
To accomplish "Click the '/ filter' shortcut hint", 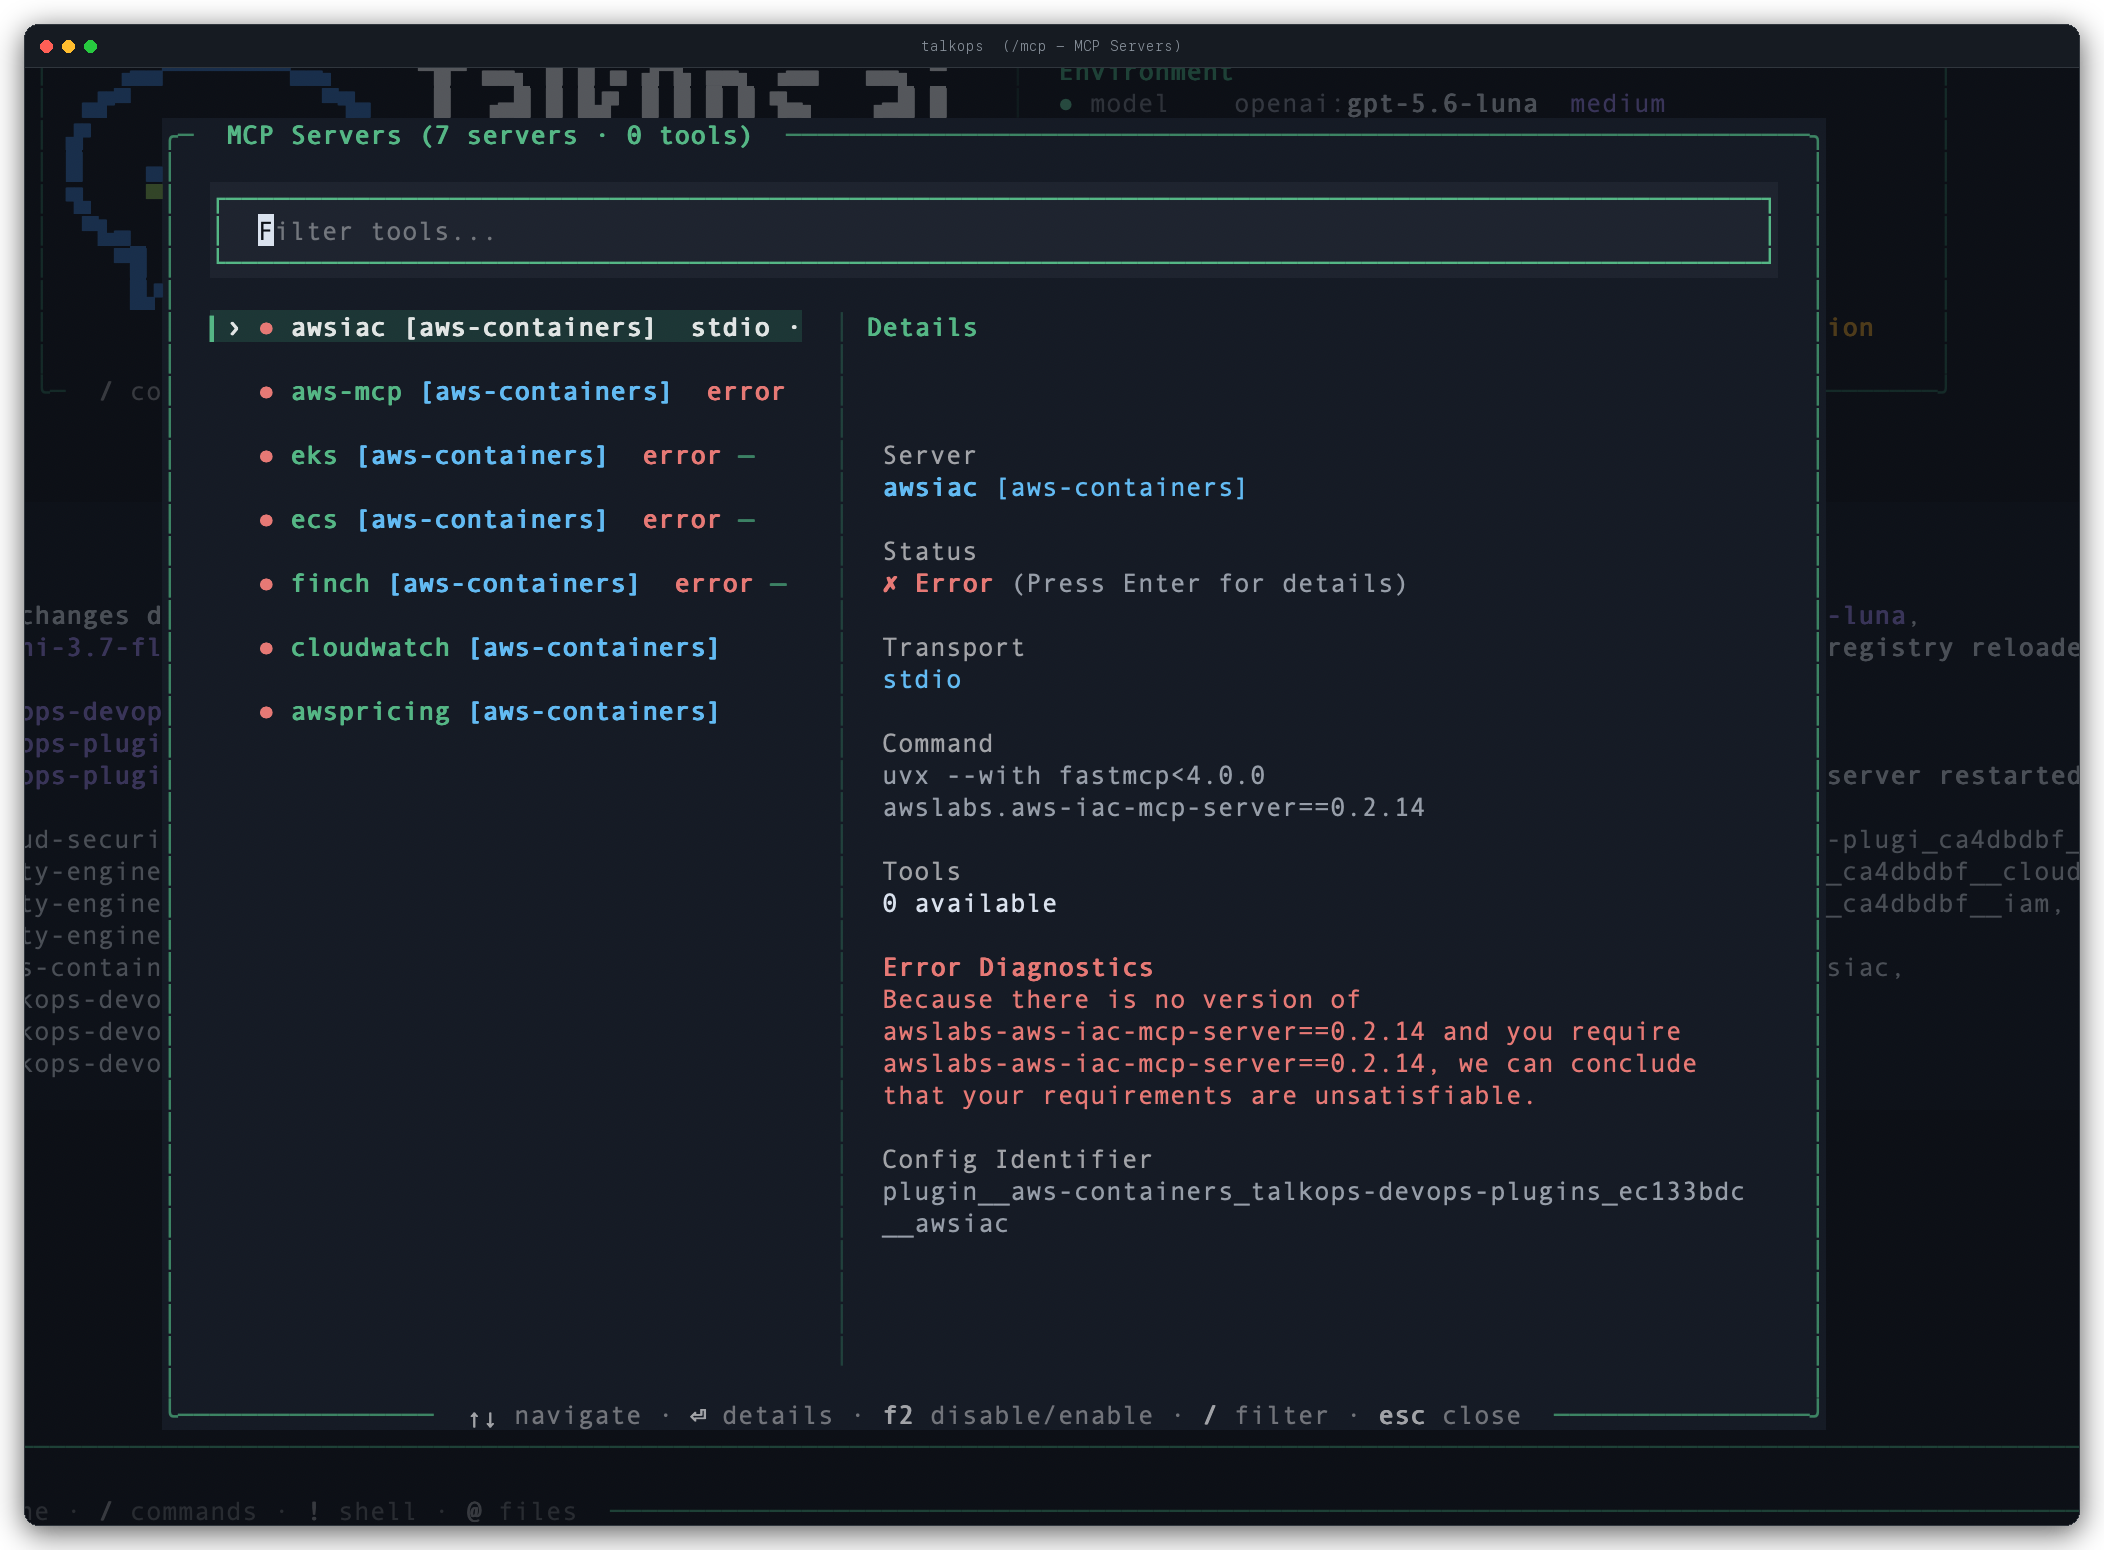I will pyautogui.click(x=1266, y=1415).
